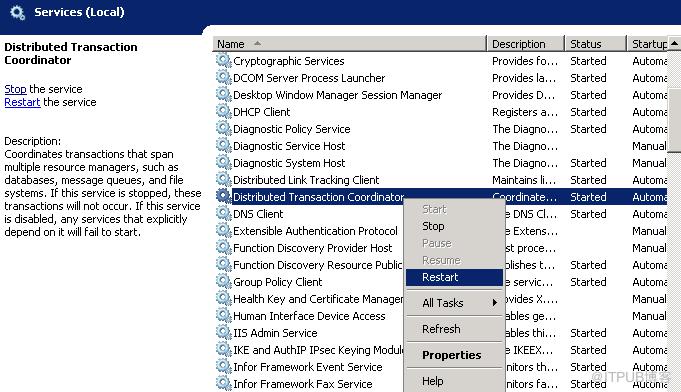Select the Health Key and Certificate Manager service
The height and width of the screenshot is (392, 681).
(x=318, y=299)
